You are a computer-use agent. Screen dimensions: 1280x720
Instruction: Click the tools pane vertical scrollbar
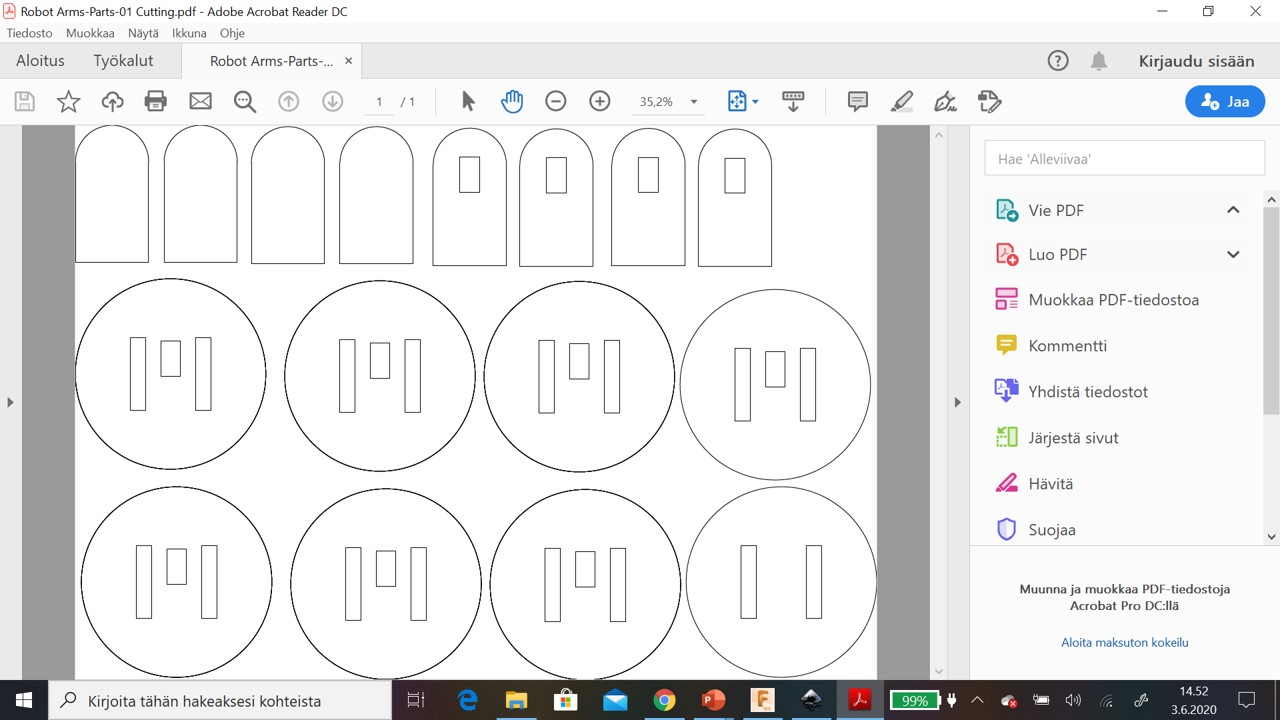coord(1272,310)
